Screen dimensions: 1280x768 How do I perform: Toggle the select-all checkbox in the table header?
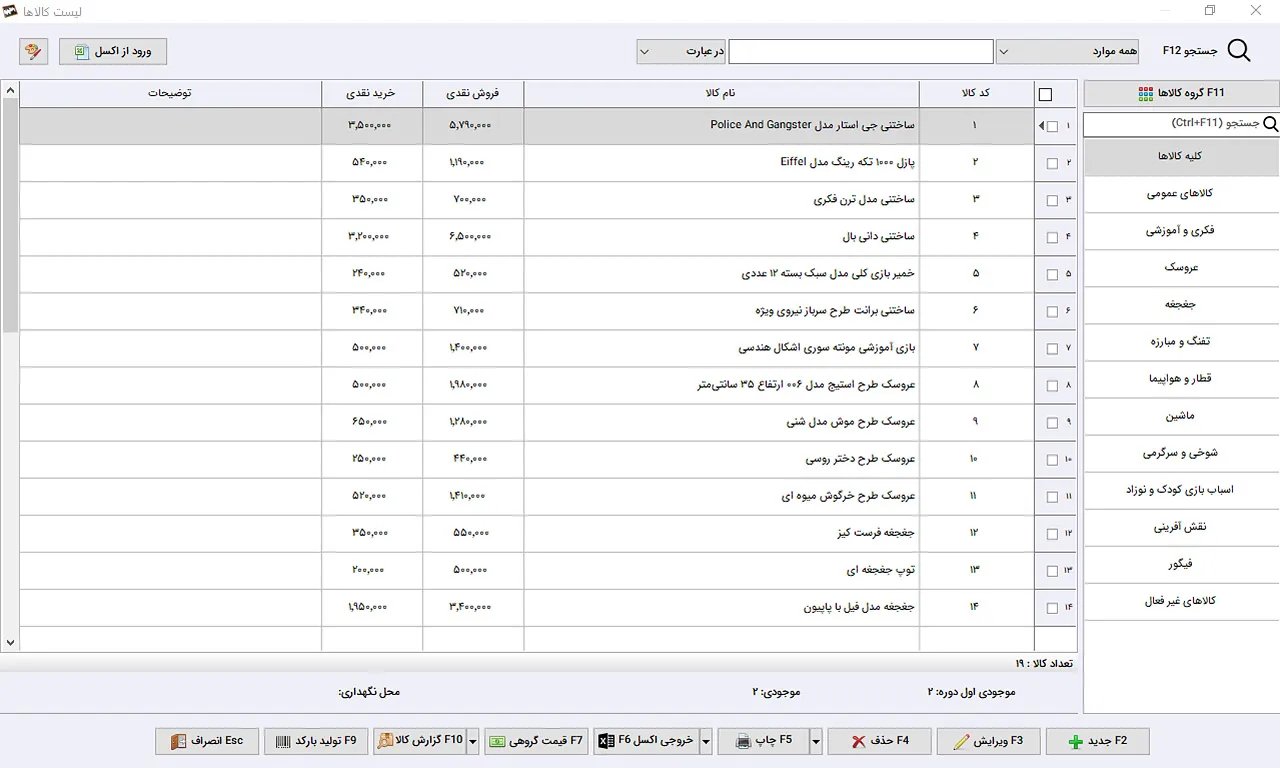1046,95
